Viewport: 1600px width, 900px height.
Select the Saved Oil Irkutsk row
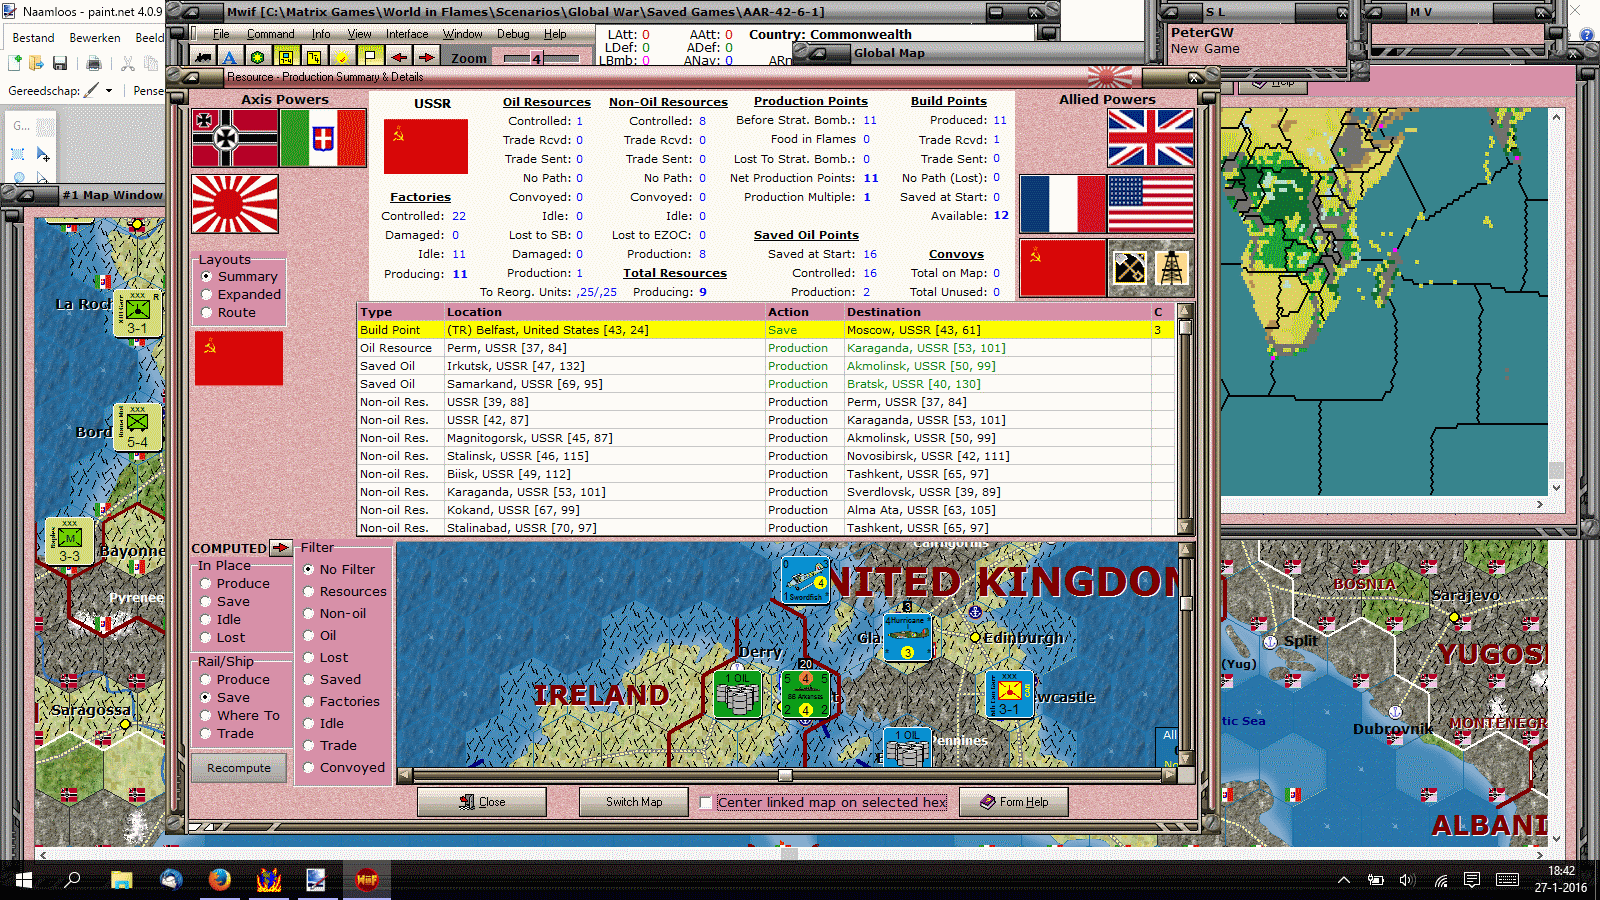pyautogui.click(x=765, y=366)
